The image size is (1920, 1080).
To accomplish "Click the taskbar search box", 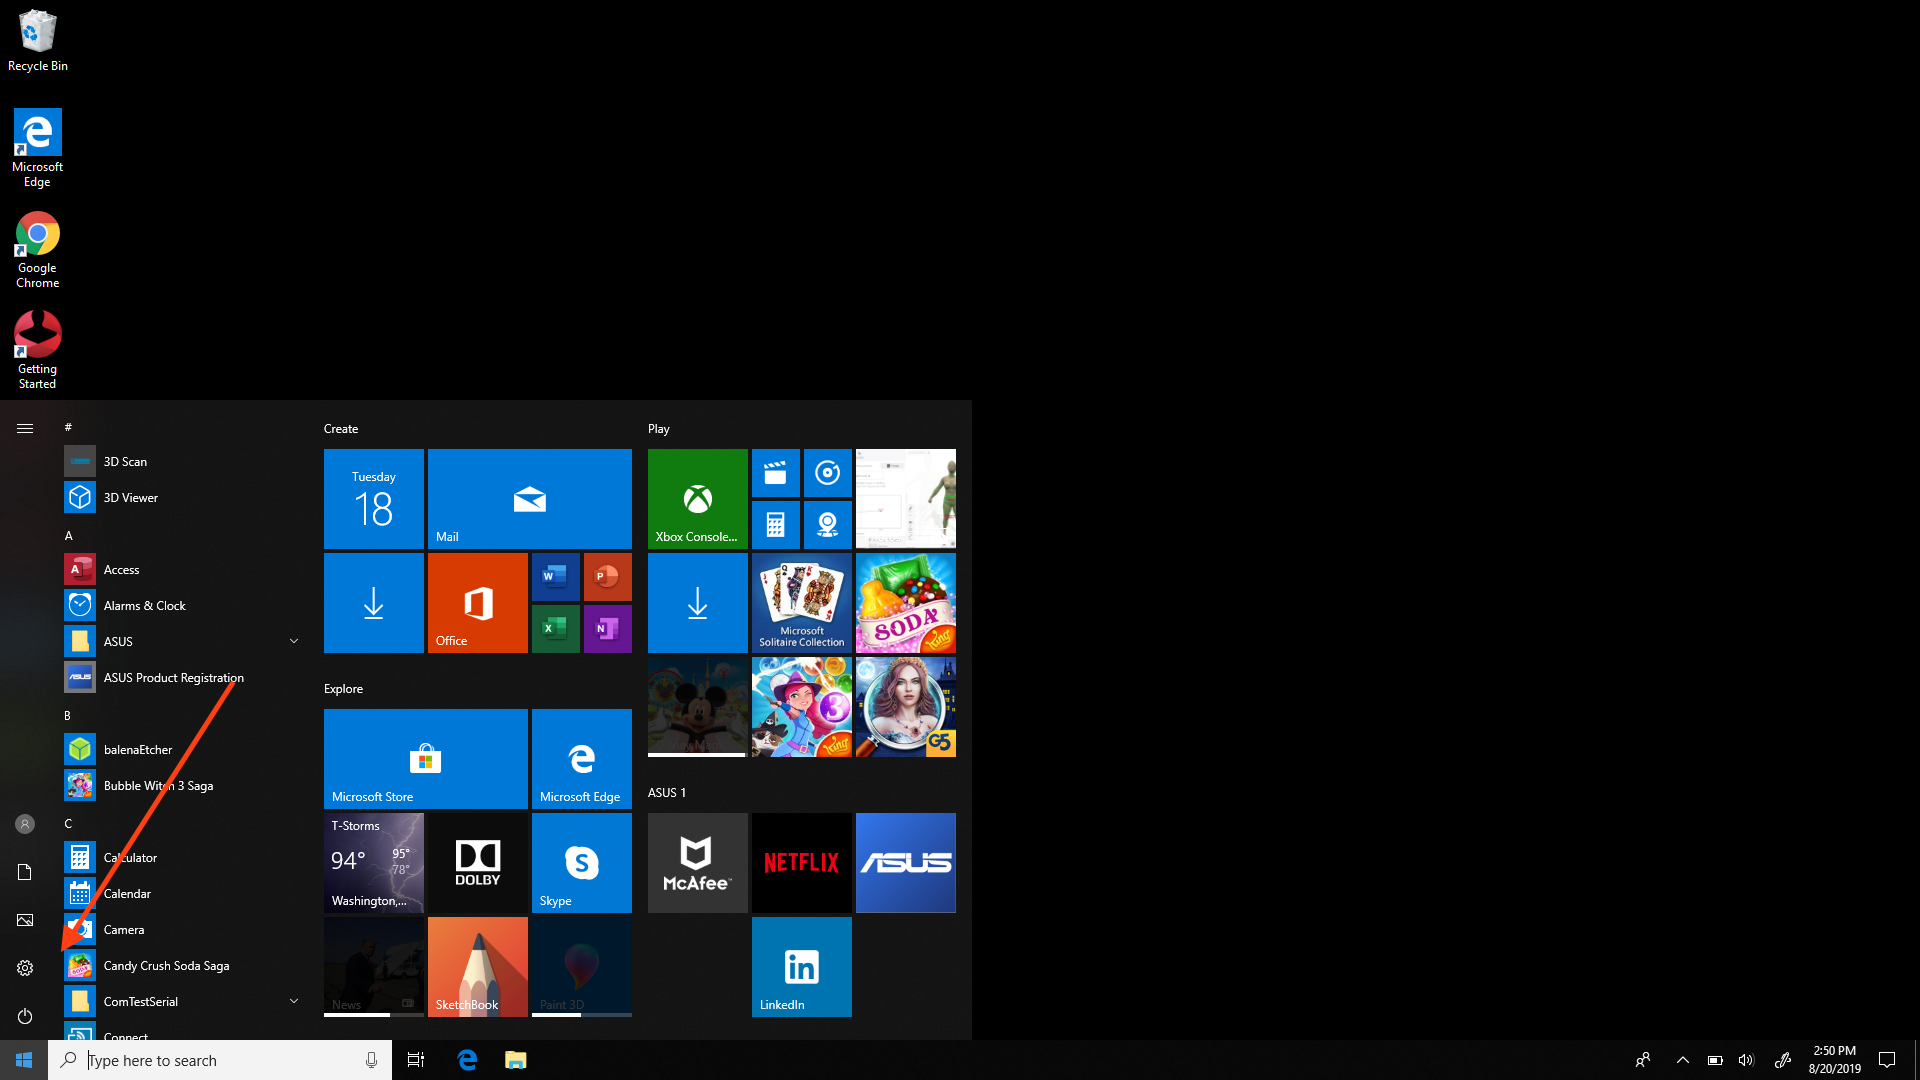I will (220, 1060).
